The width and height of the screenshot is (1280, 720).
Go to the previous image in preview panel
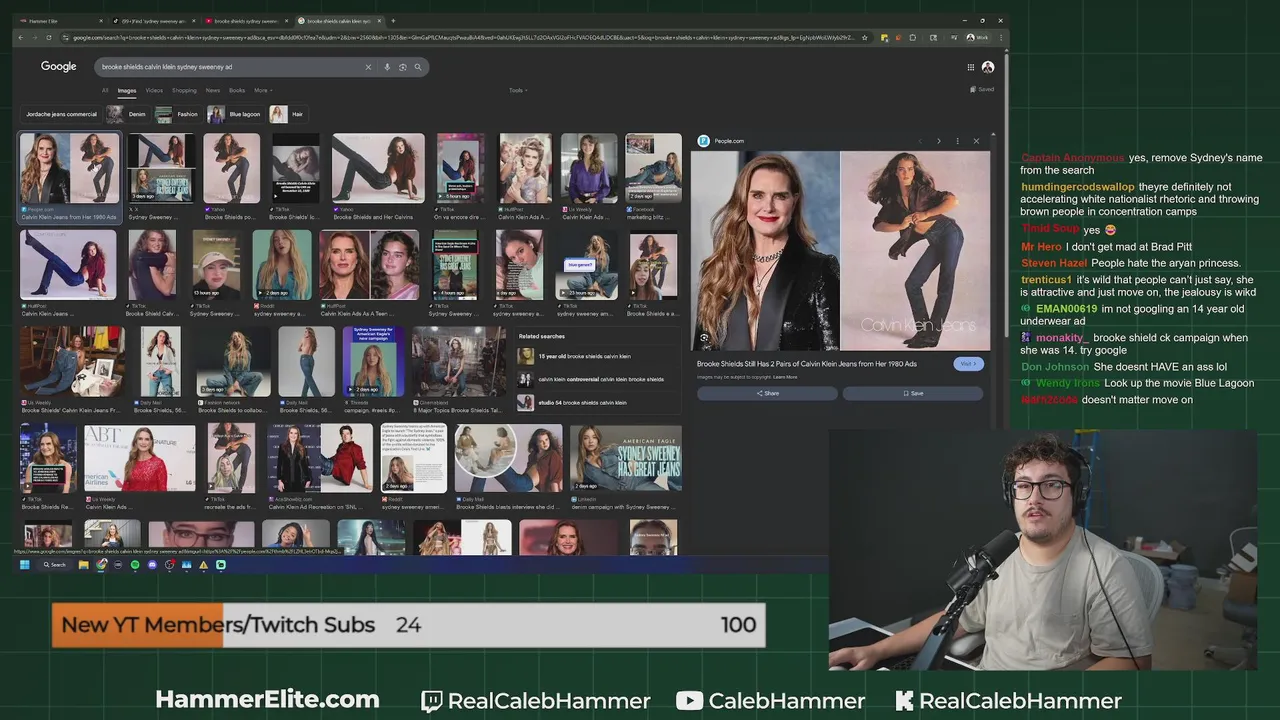click(920, 141)
